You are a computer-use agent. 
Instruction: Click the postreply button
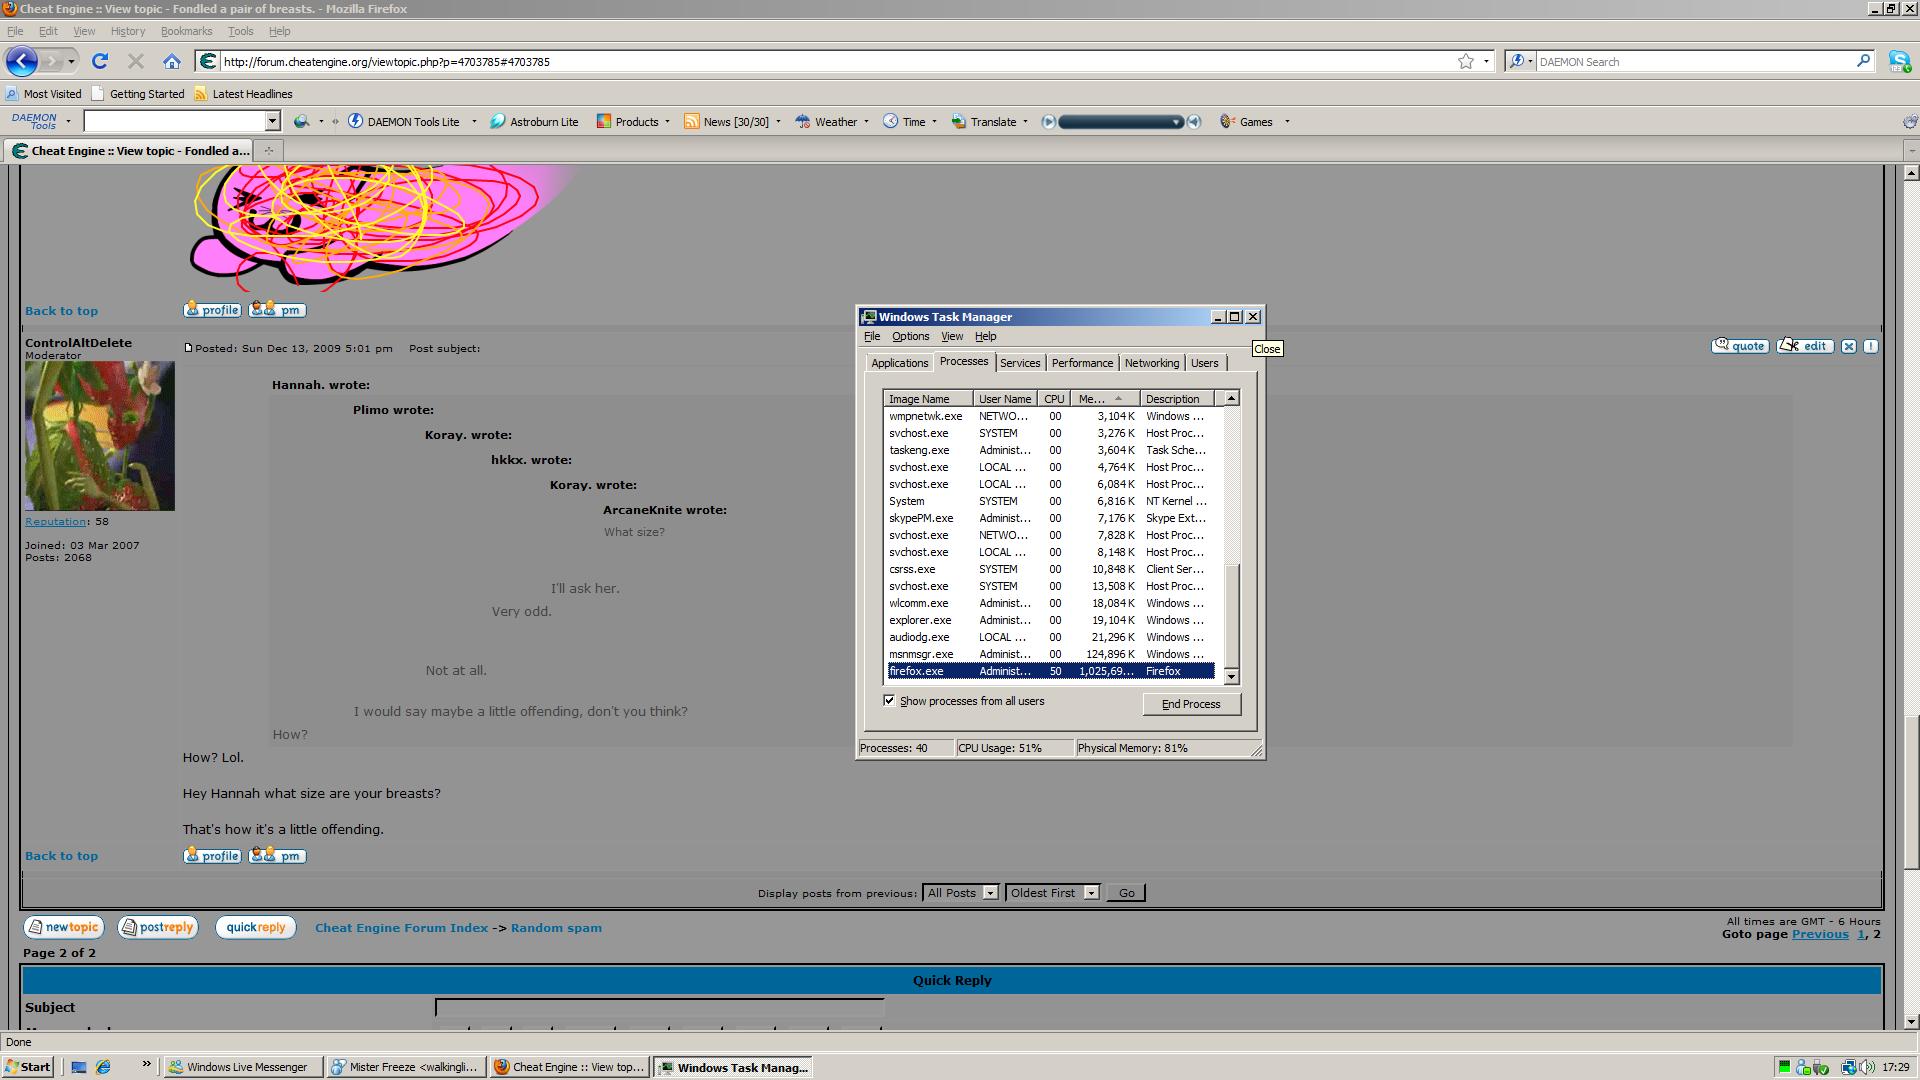tap(158, 927)
